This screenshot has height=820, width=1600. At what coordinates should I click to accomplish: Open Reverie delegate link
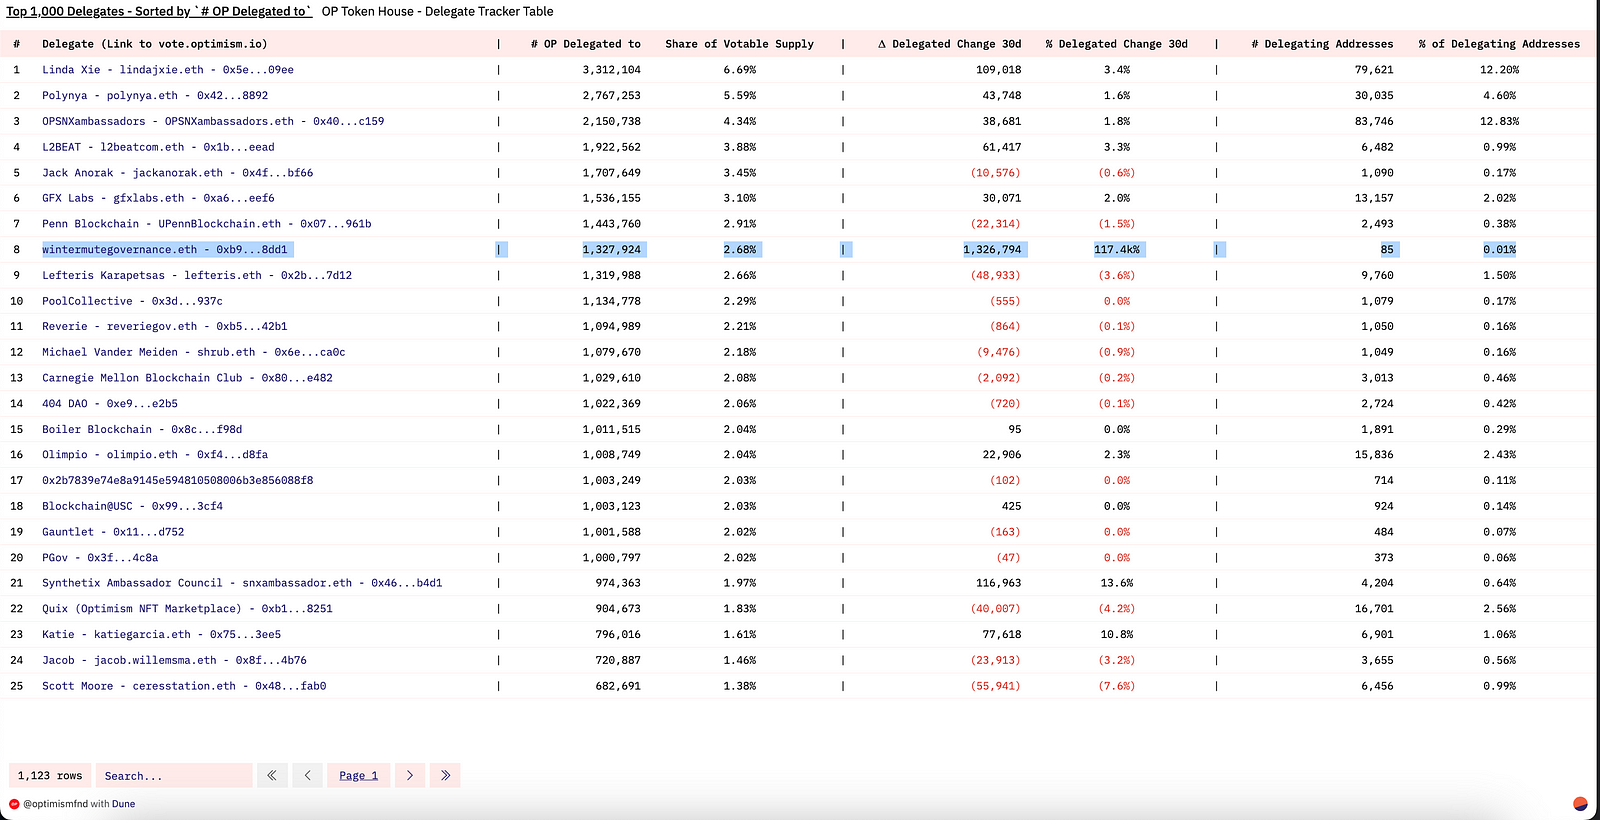click(165, 327)
